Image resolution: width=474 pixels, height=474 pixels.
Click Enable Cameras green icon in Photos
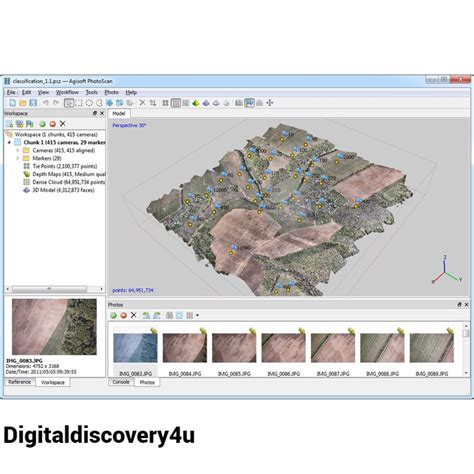pos(113,315)
